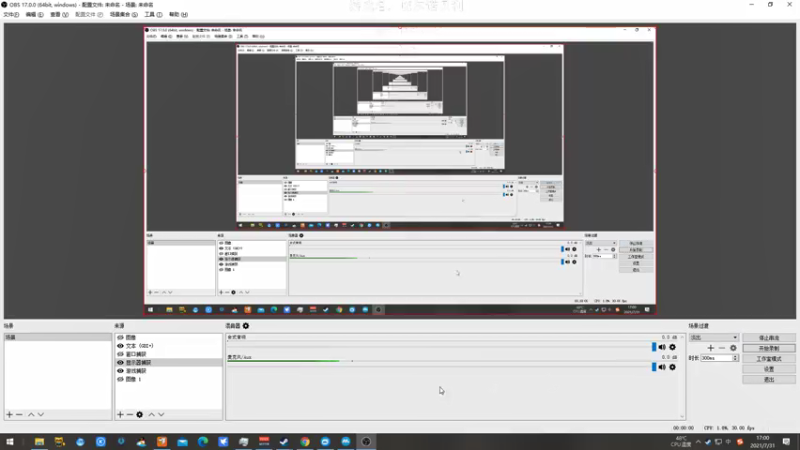Image resolution: width=800 pixels, height=450 pixels.
Task: Click the 麦克风/Aux green level meter
Action: [284, 361]
